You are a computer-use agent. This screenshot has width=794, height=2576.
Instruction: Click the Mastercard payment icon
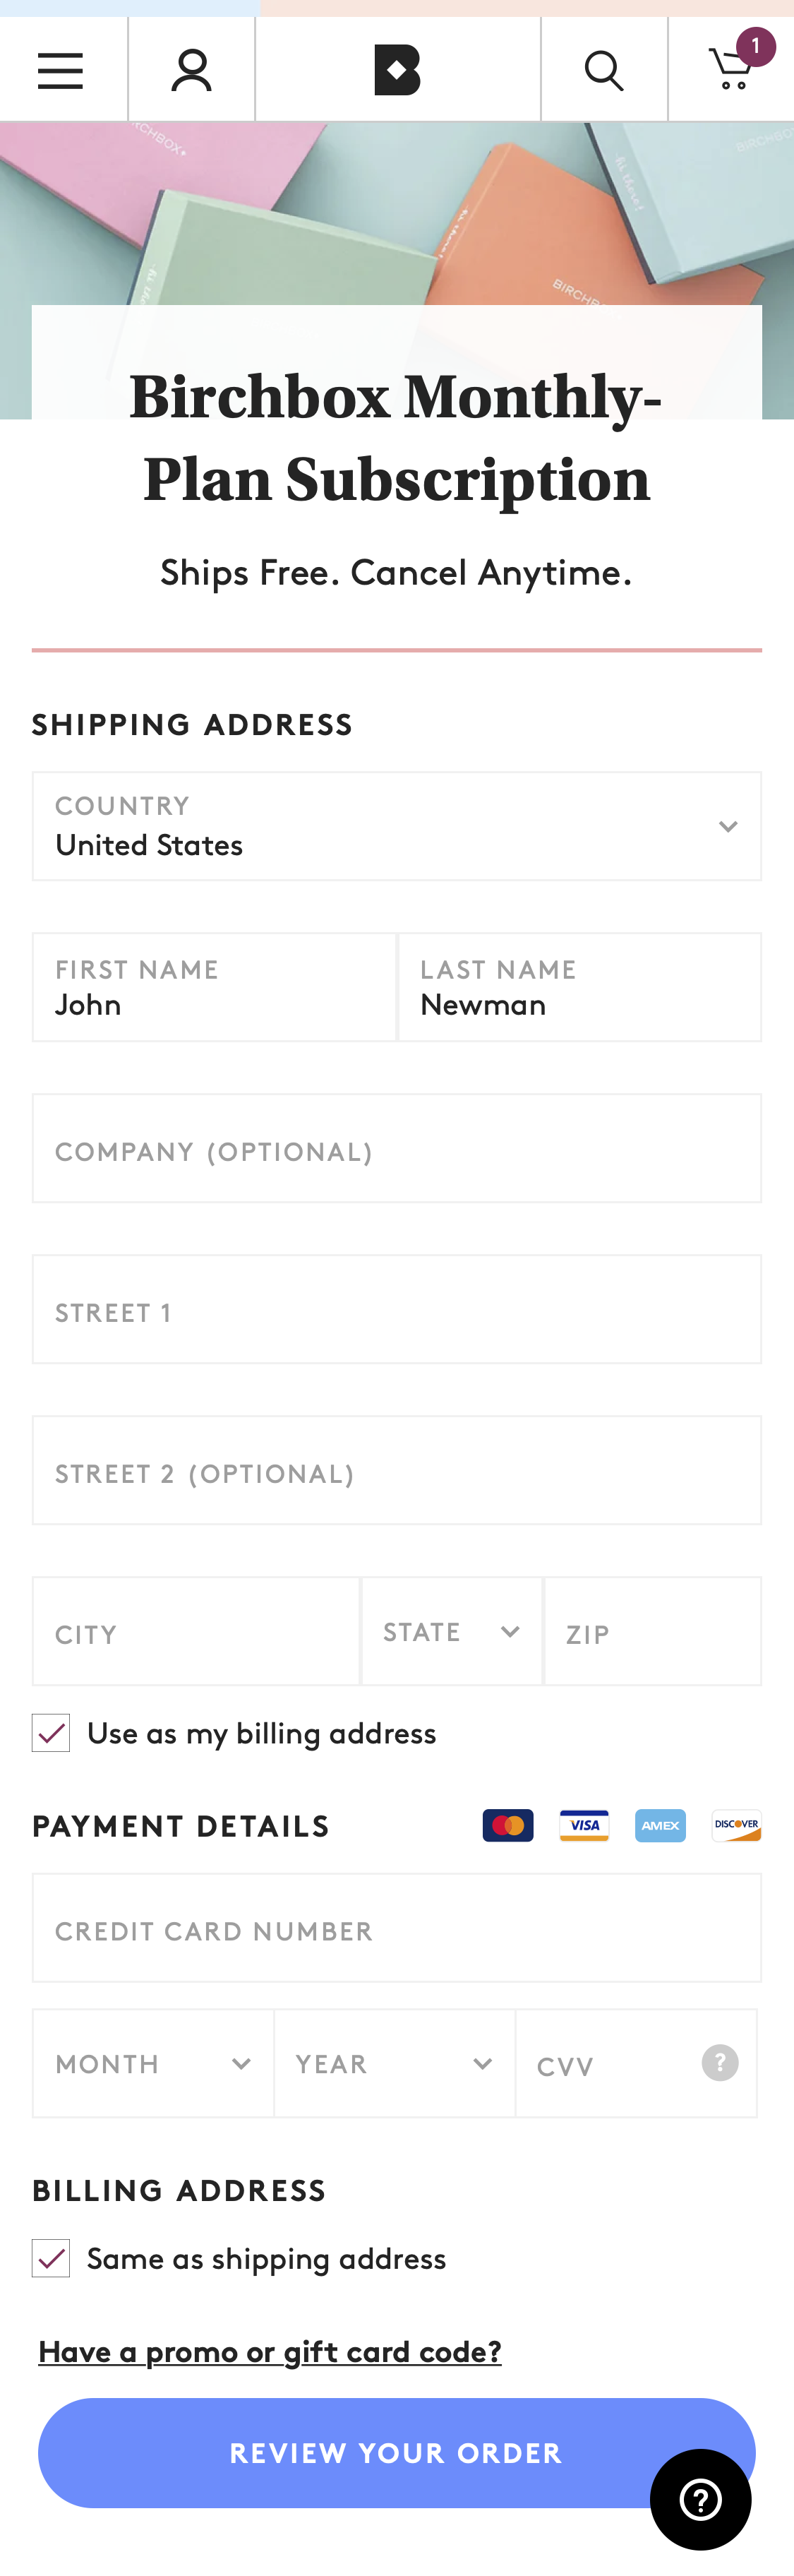click(507, 1825)
